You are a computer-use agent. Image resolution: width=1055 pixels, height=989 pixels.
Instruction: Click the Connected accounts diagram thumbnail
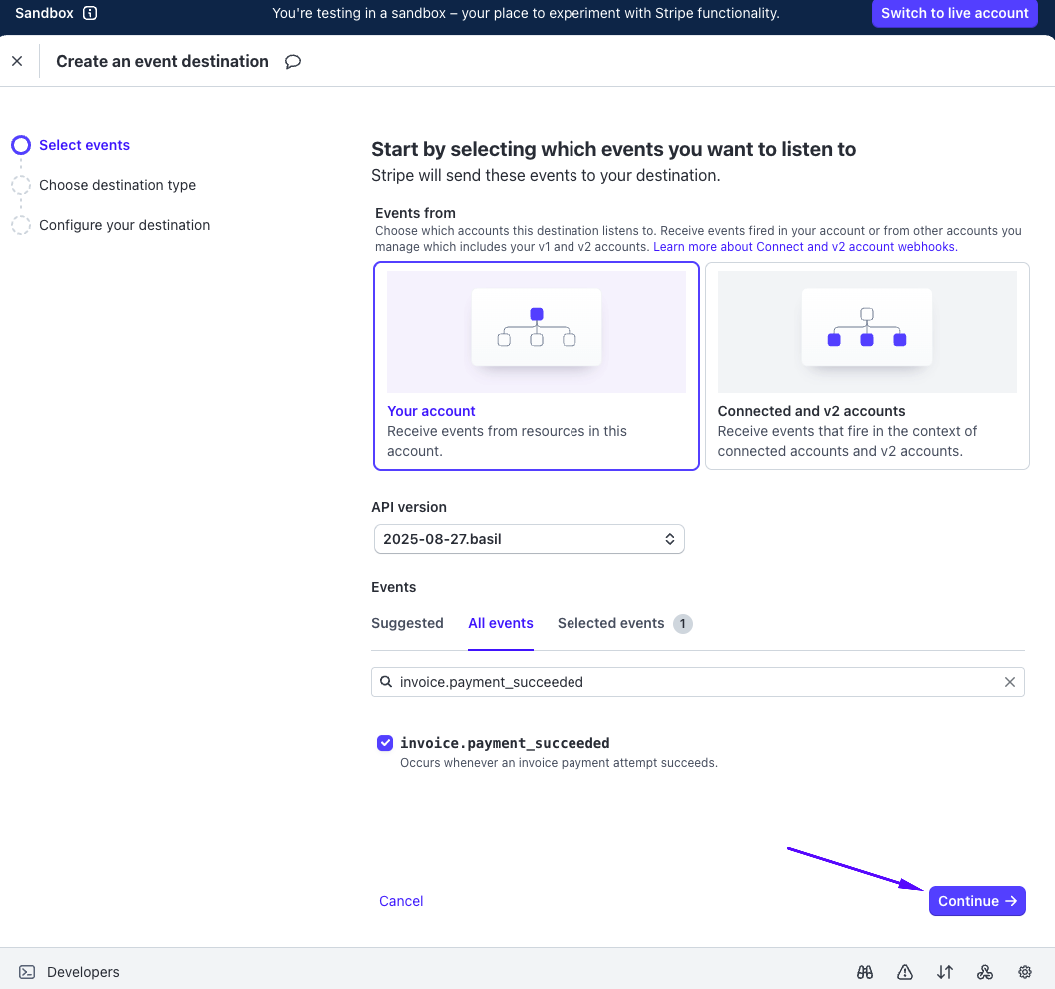click(867, 332)
